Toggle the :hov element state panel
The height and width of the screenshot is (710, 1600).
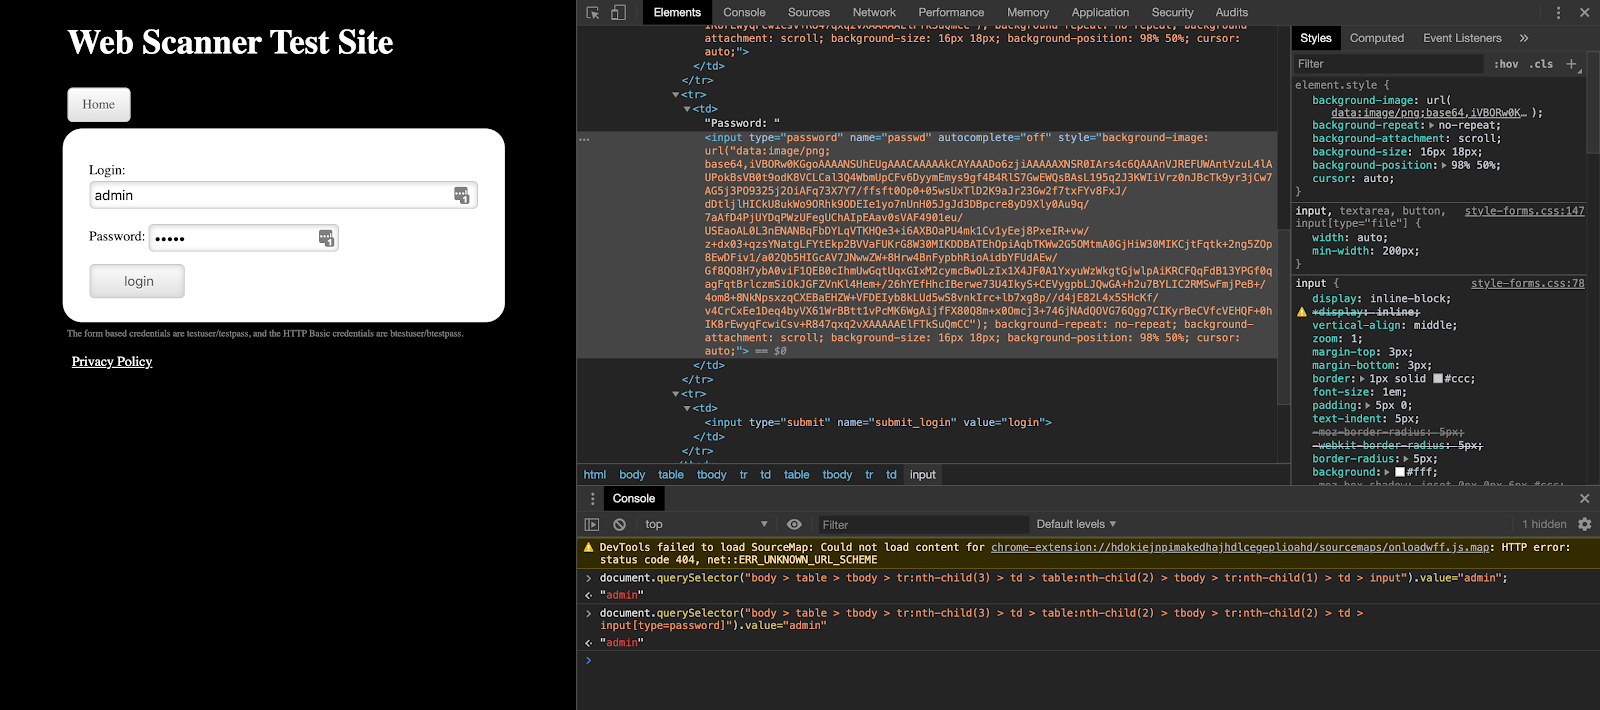coord(1506,64)
